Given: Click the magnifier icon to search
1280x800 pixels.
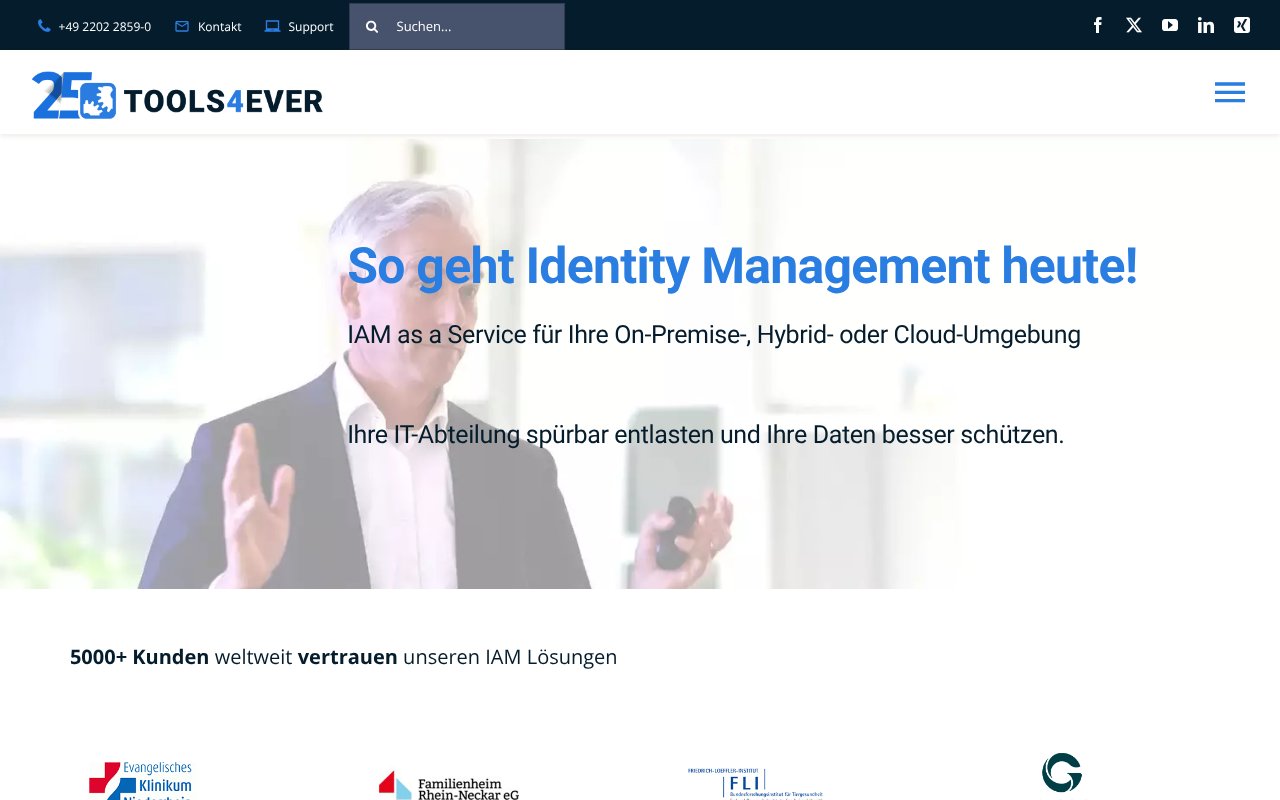Looking at the screenshot, I should tap(372, 26).
